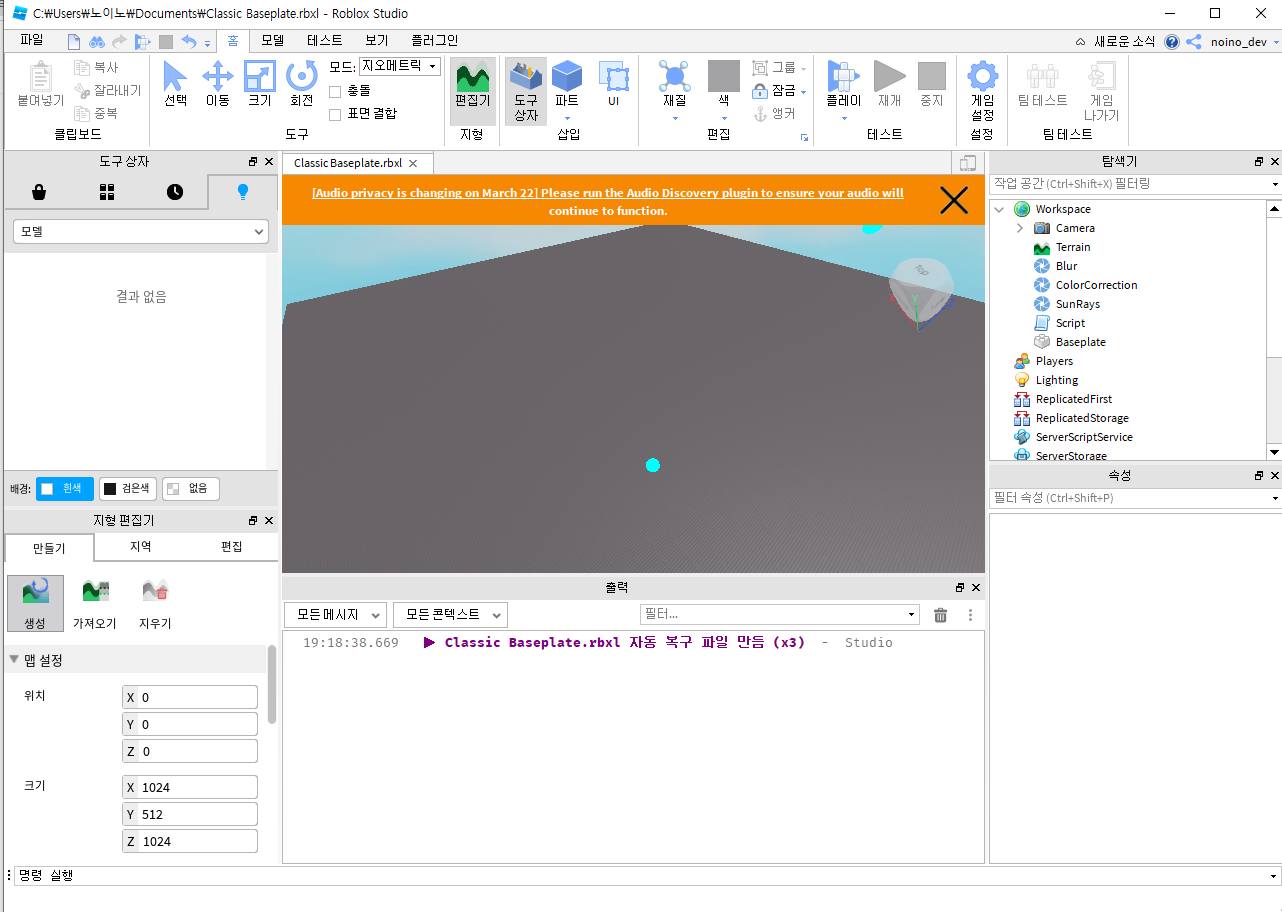Activate the 이동 (Move) tool
The width and height of the screenshot is (1282, 912).
[x=217, y=84]
